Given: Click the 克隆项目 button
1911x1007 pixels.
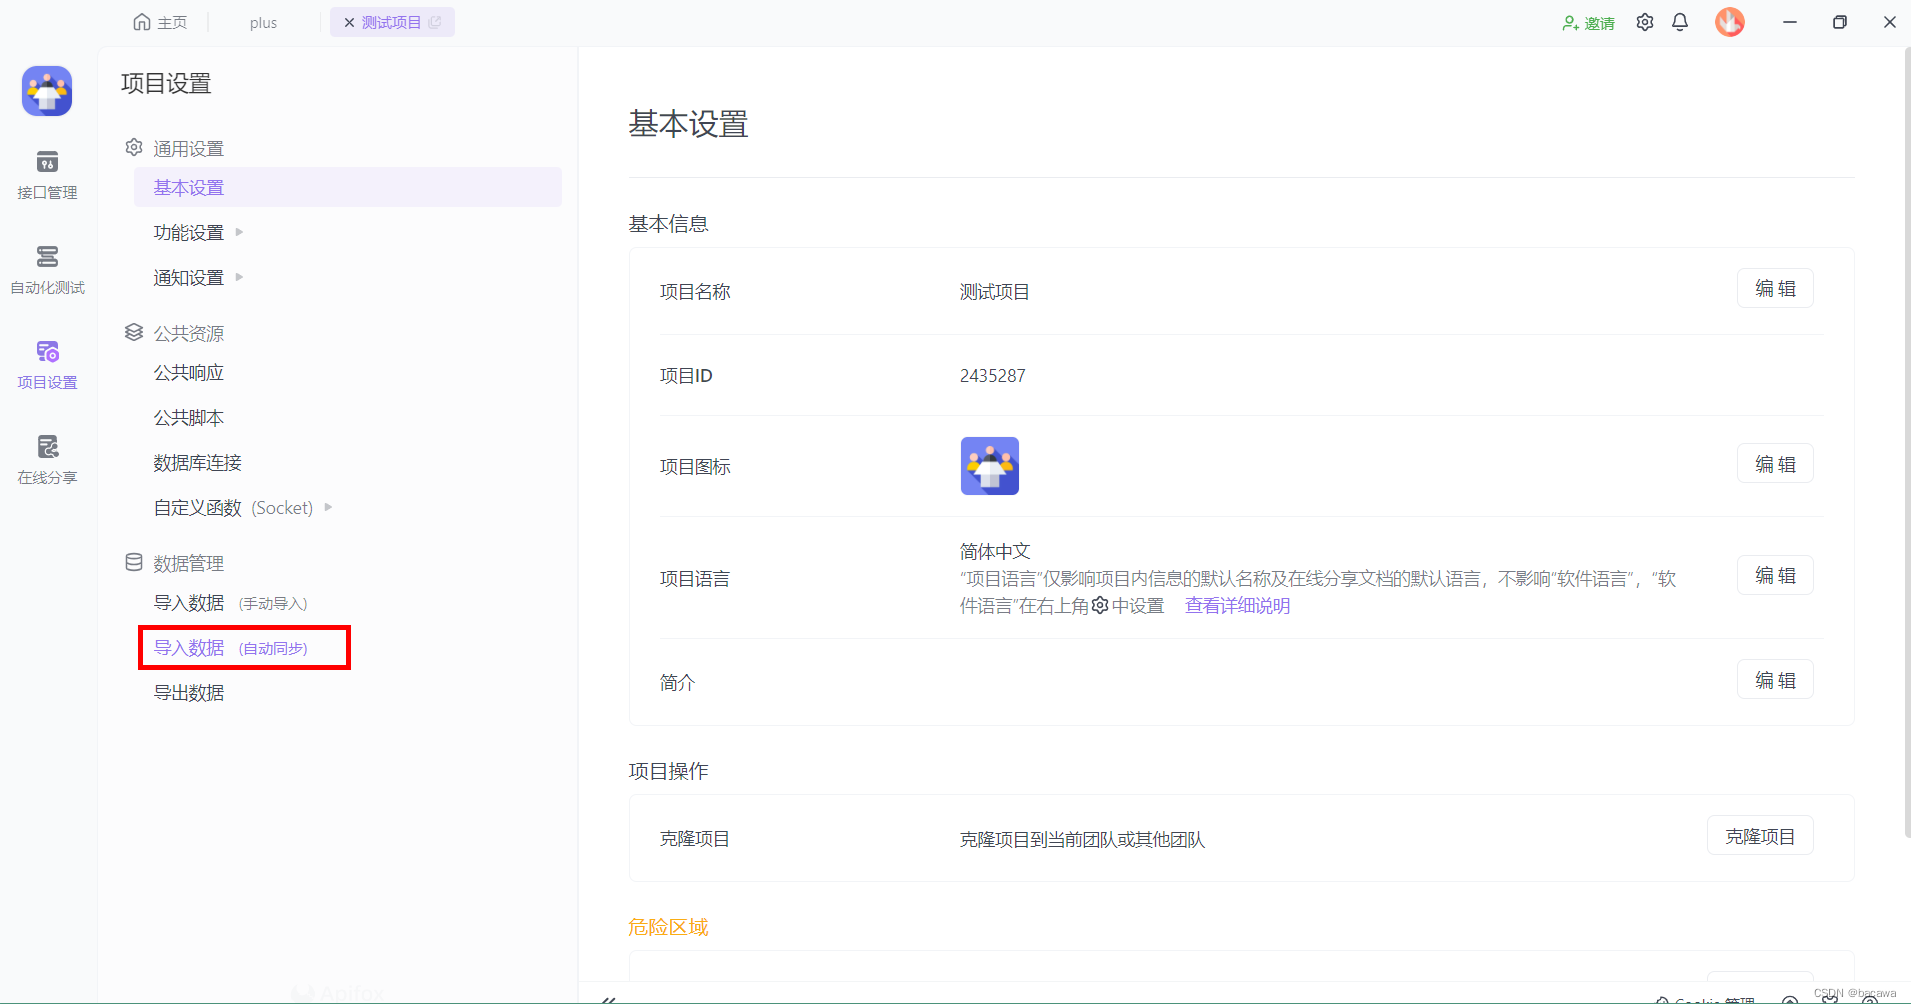Looking at the screenshot, I should 1760,836.
